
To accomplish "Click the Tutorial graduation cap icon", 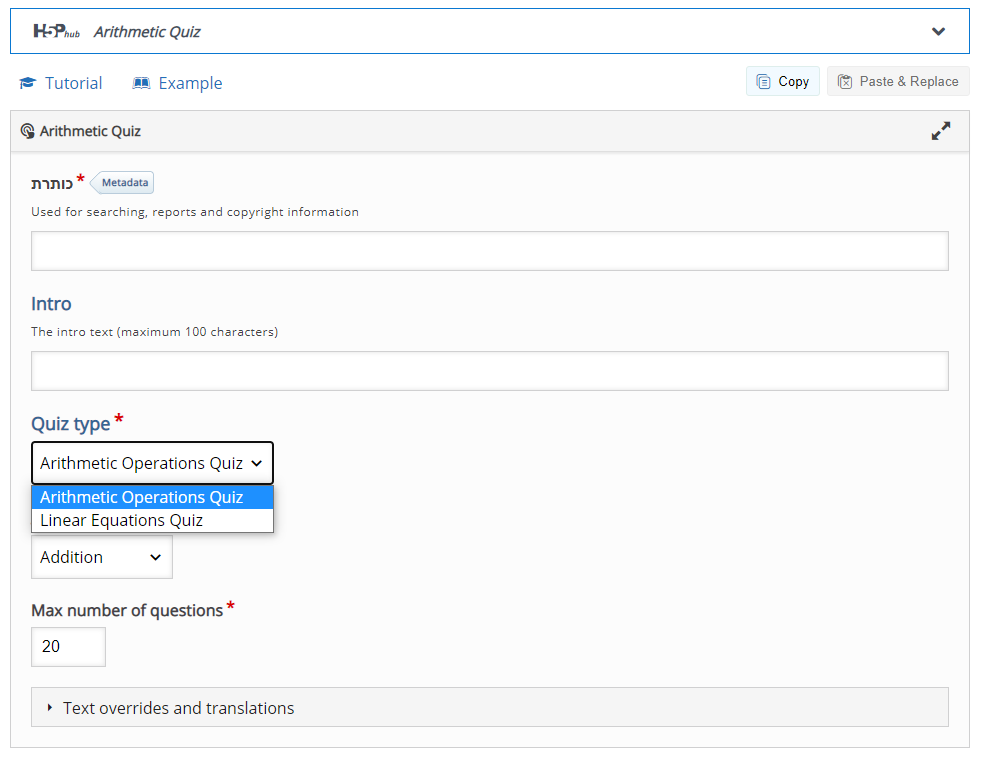I will click(28, 83).
